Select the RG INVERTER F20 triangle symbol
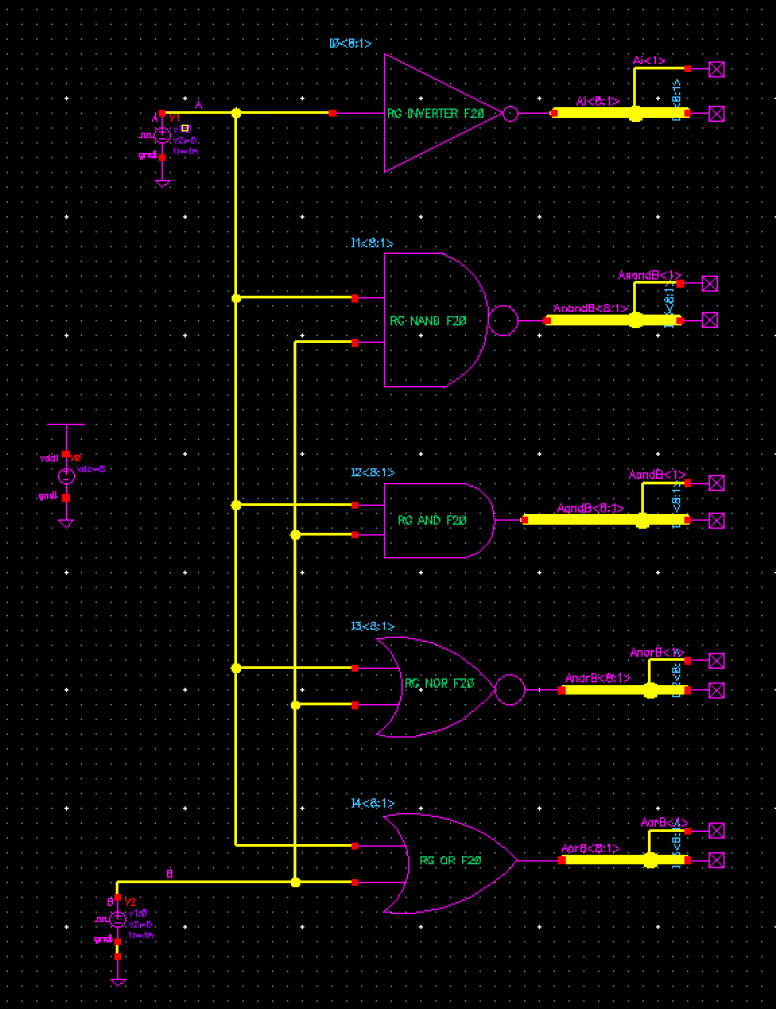The width and height of the screenshot is (776, 1009). pos(443,113)
